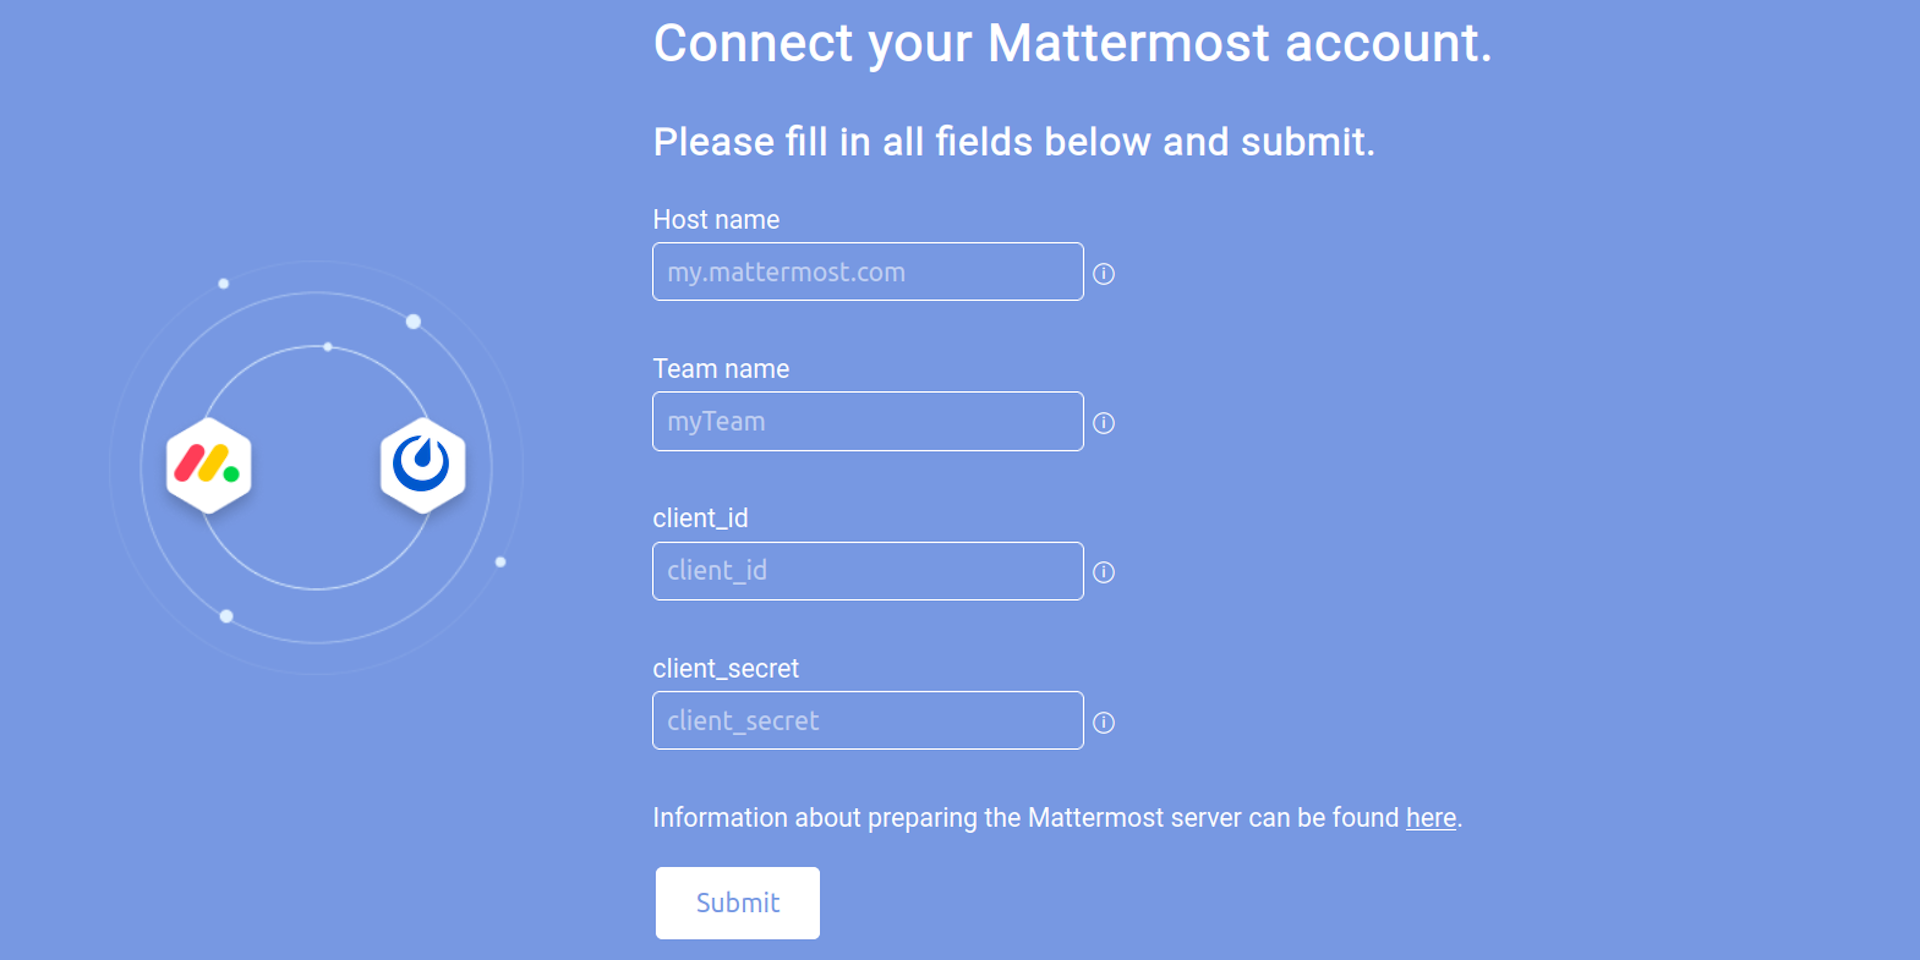The image size is (1920, 960).
Task: Select the client_id input field
Action: pos(867,571)
